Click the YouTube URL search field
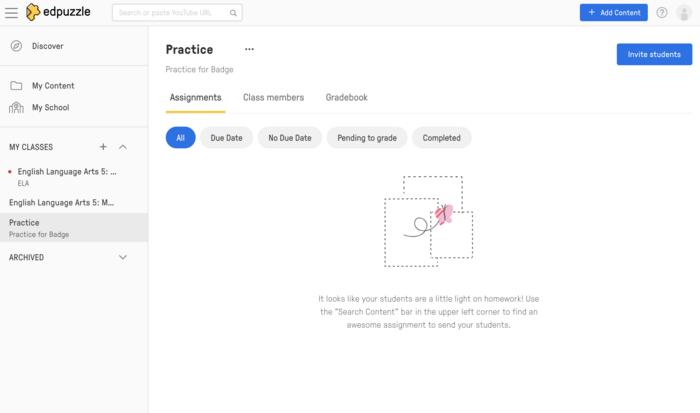Viewport: 700px width, 413px height. click(x=170, y=13)
